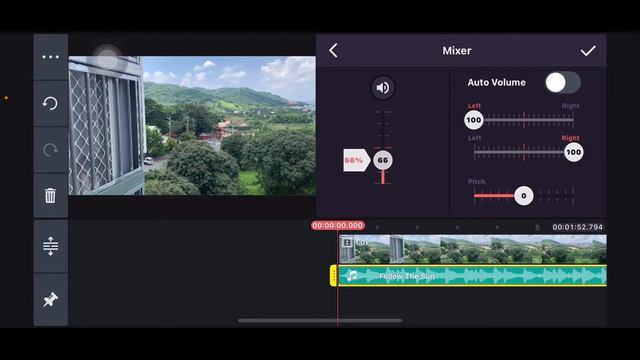Delete the clip with the trash icon
Screen dimensions: 640x360
pos(50,196)
